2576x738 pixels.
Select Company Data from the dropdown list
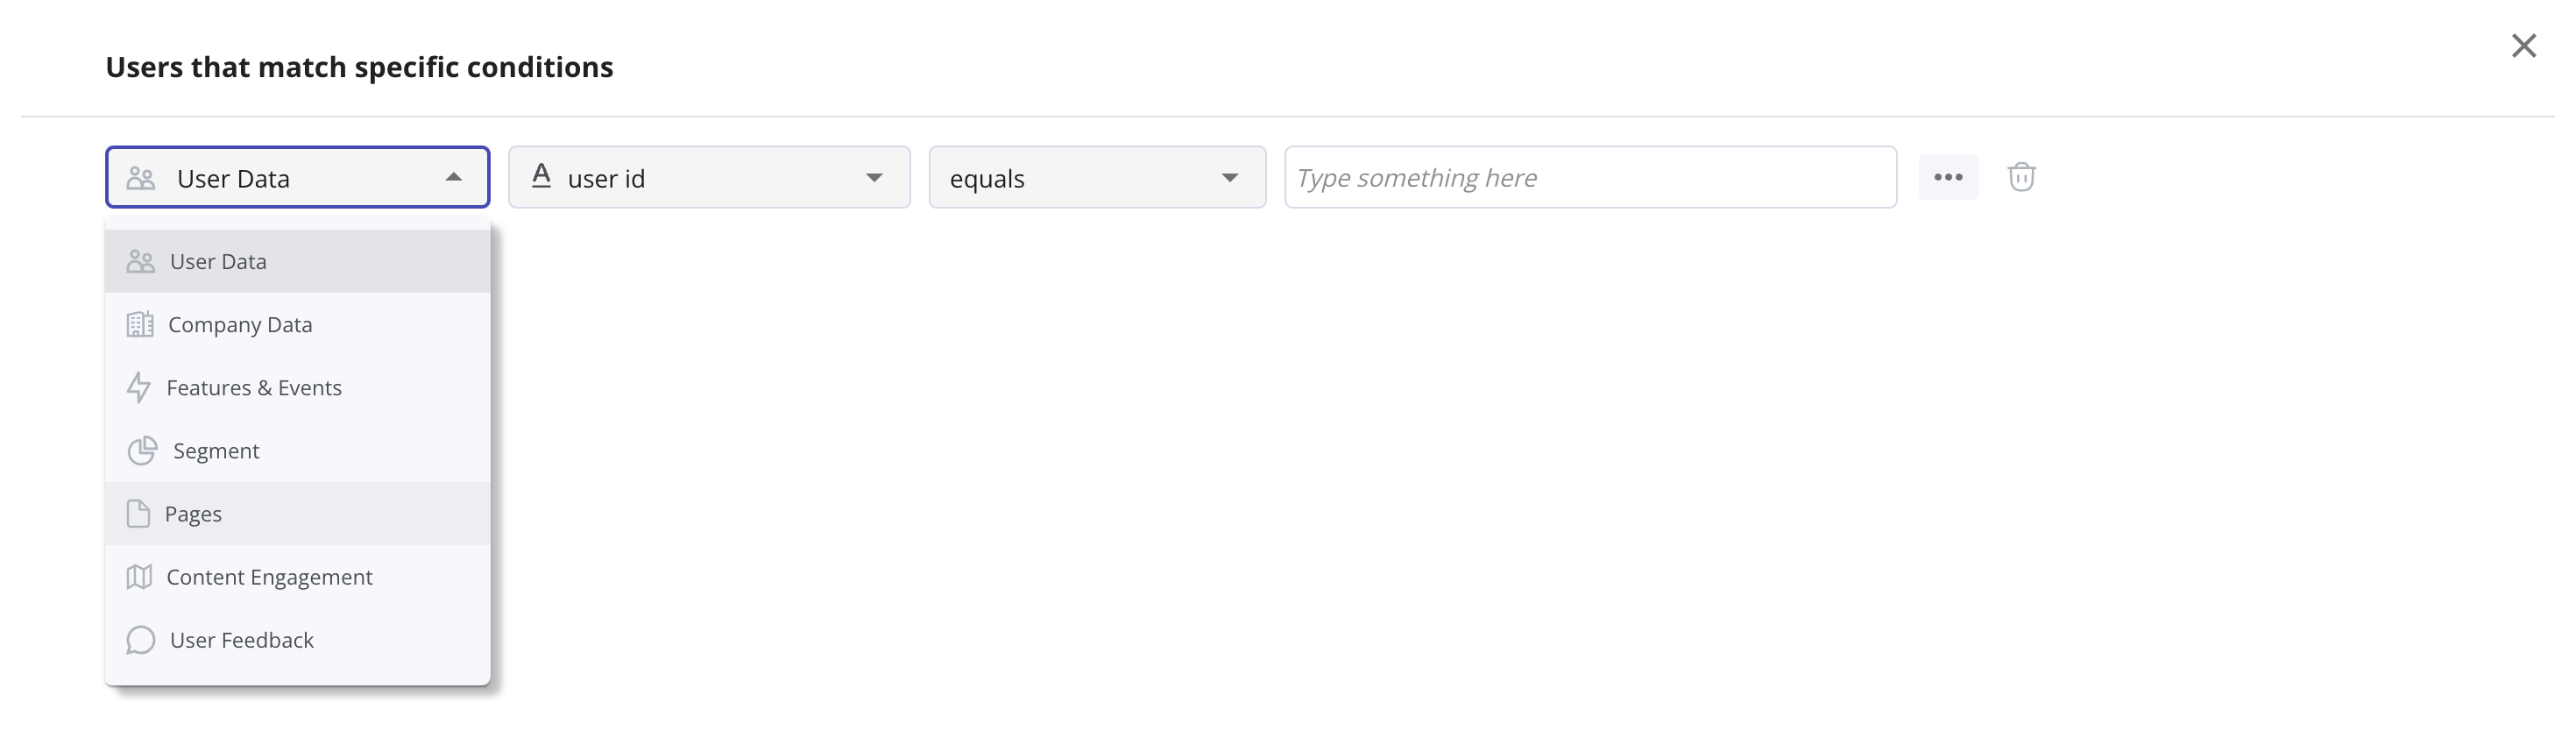click(x=240, y=324)
